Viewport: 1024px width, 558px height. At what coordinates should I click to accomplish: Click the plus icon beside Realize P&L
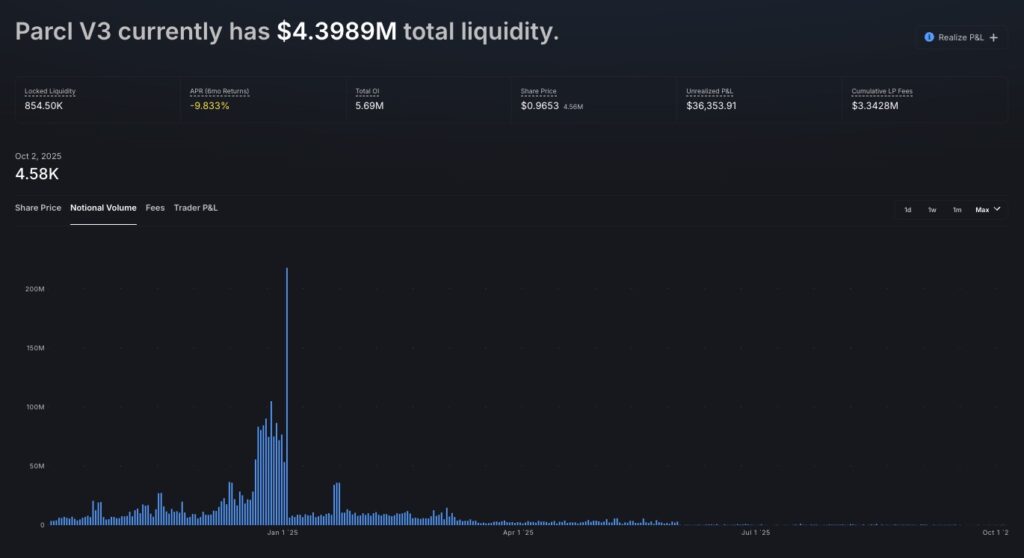click(x=993, y=37)
